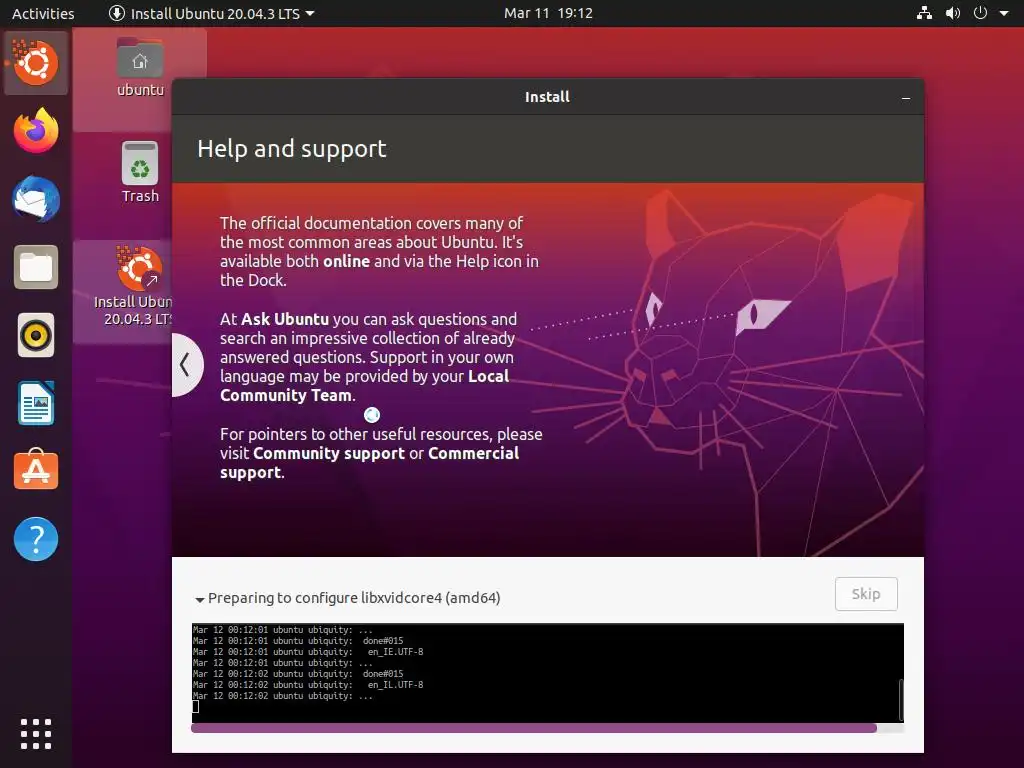Open Thunderbird mail from the dock

[36, 199]
